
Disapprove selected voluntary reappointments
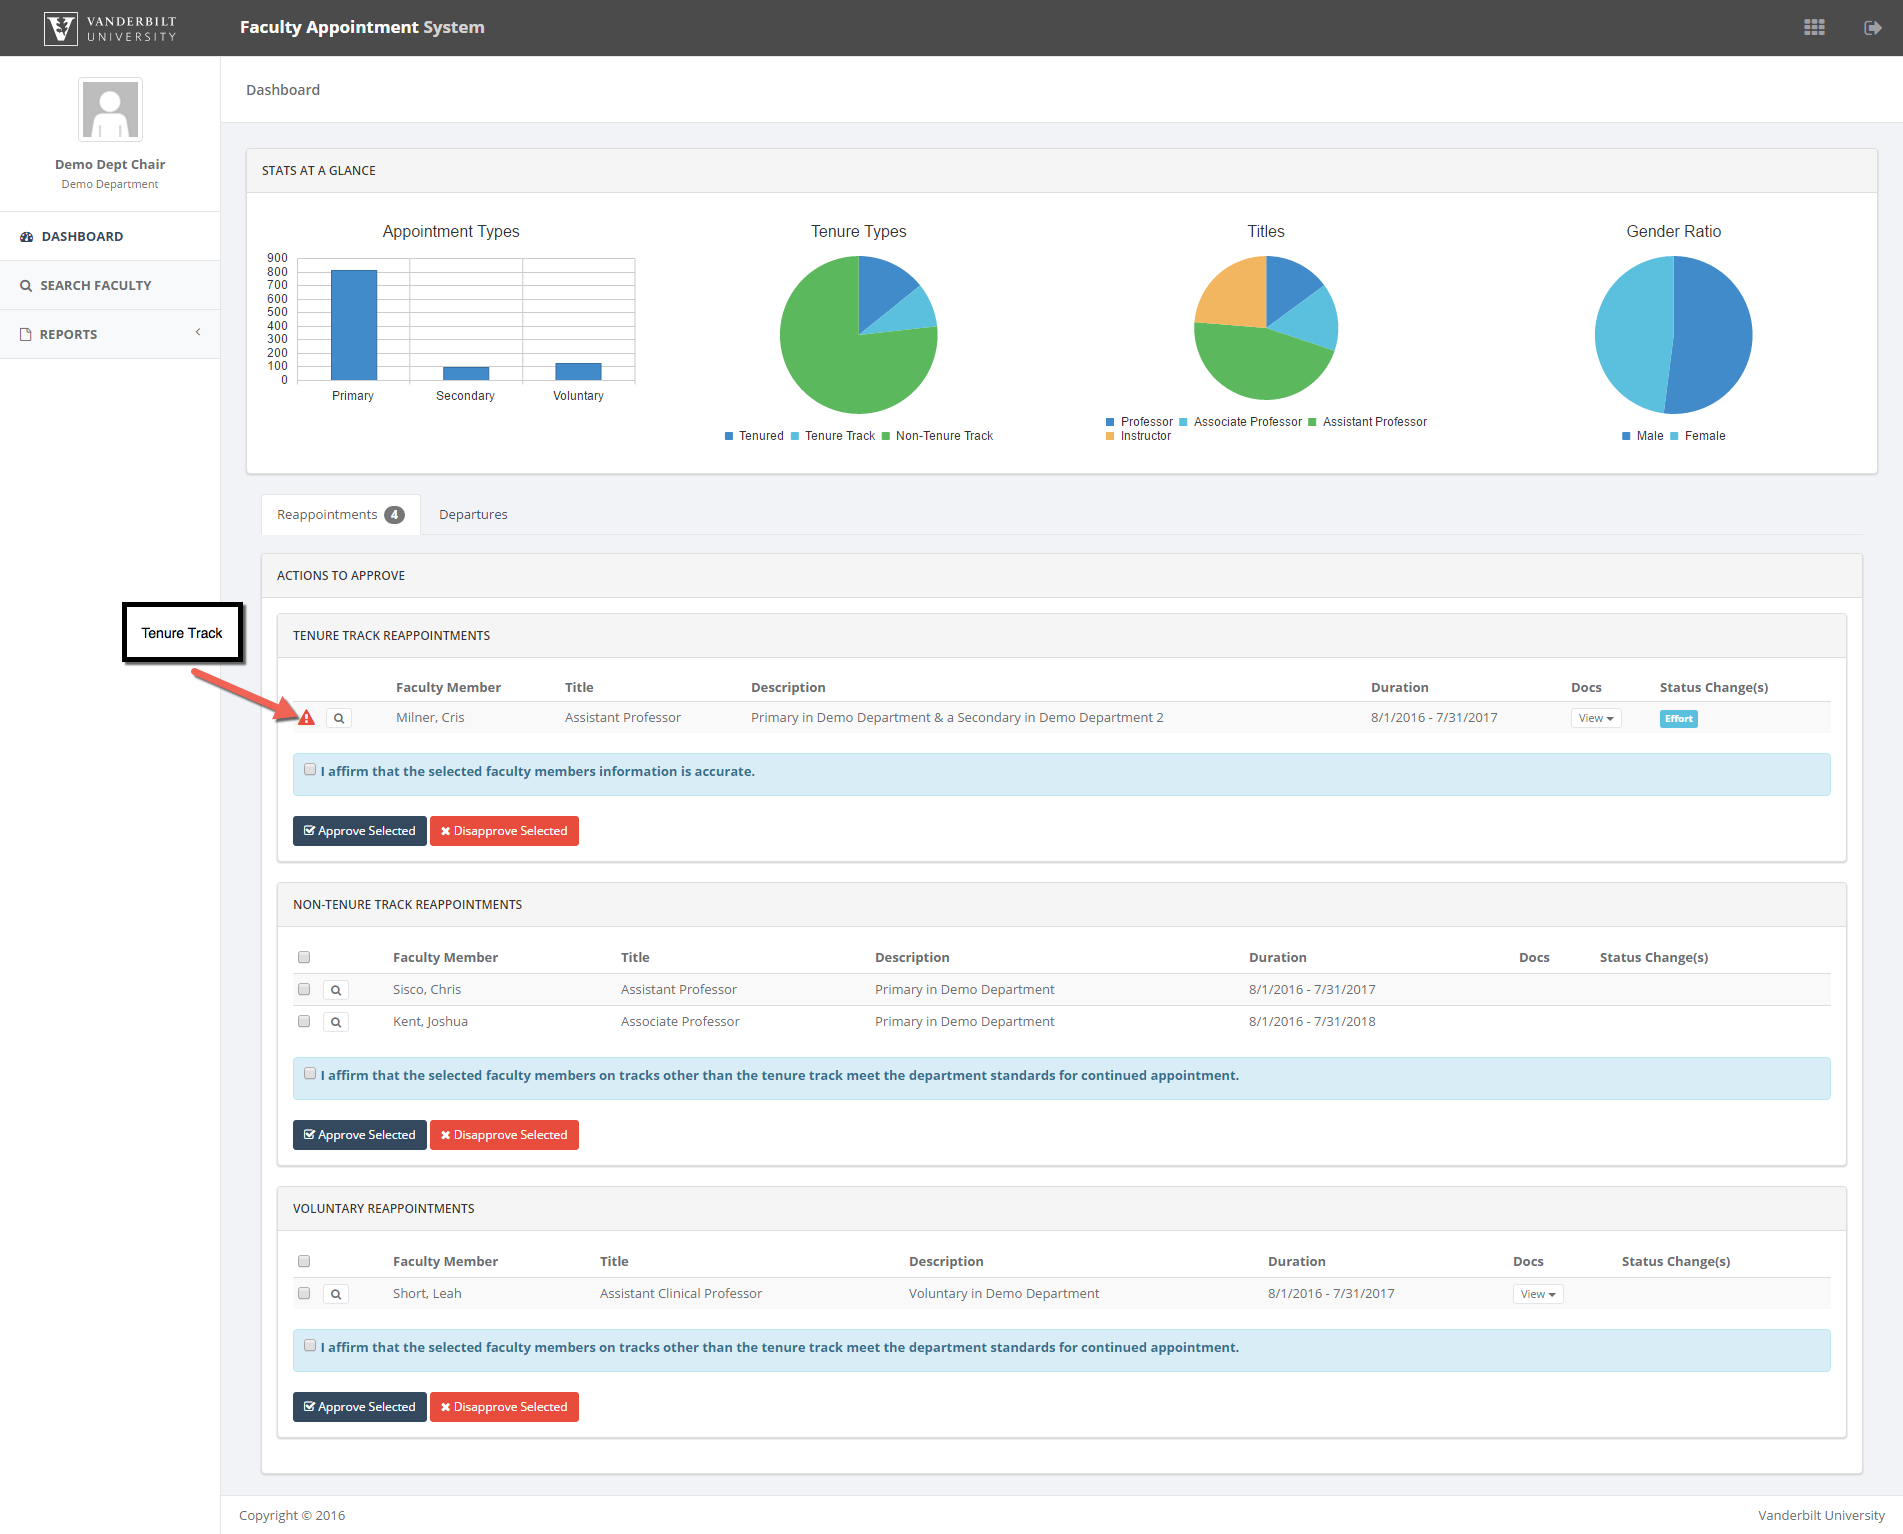[x=504, y=1407]
